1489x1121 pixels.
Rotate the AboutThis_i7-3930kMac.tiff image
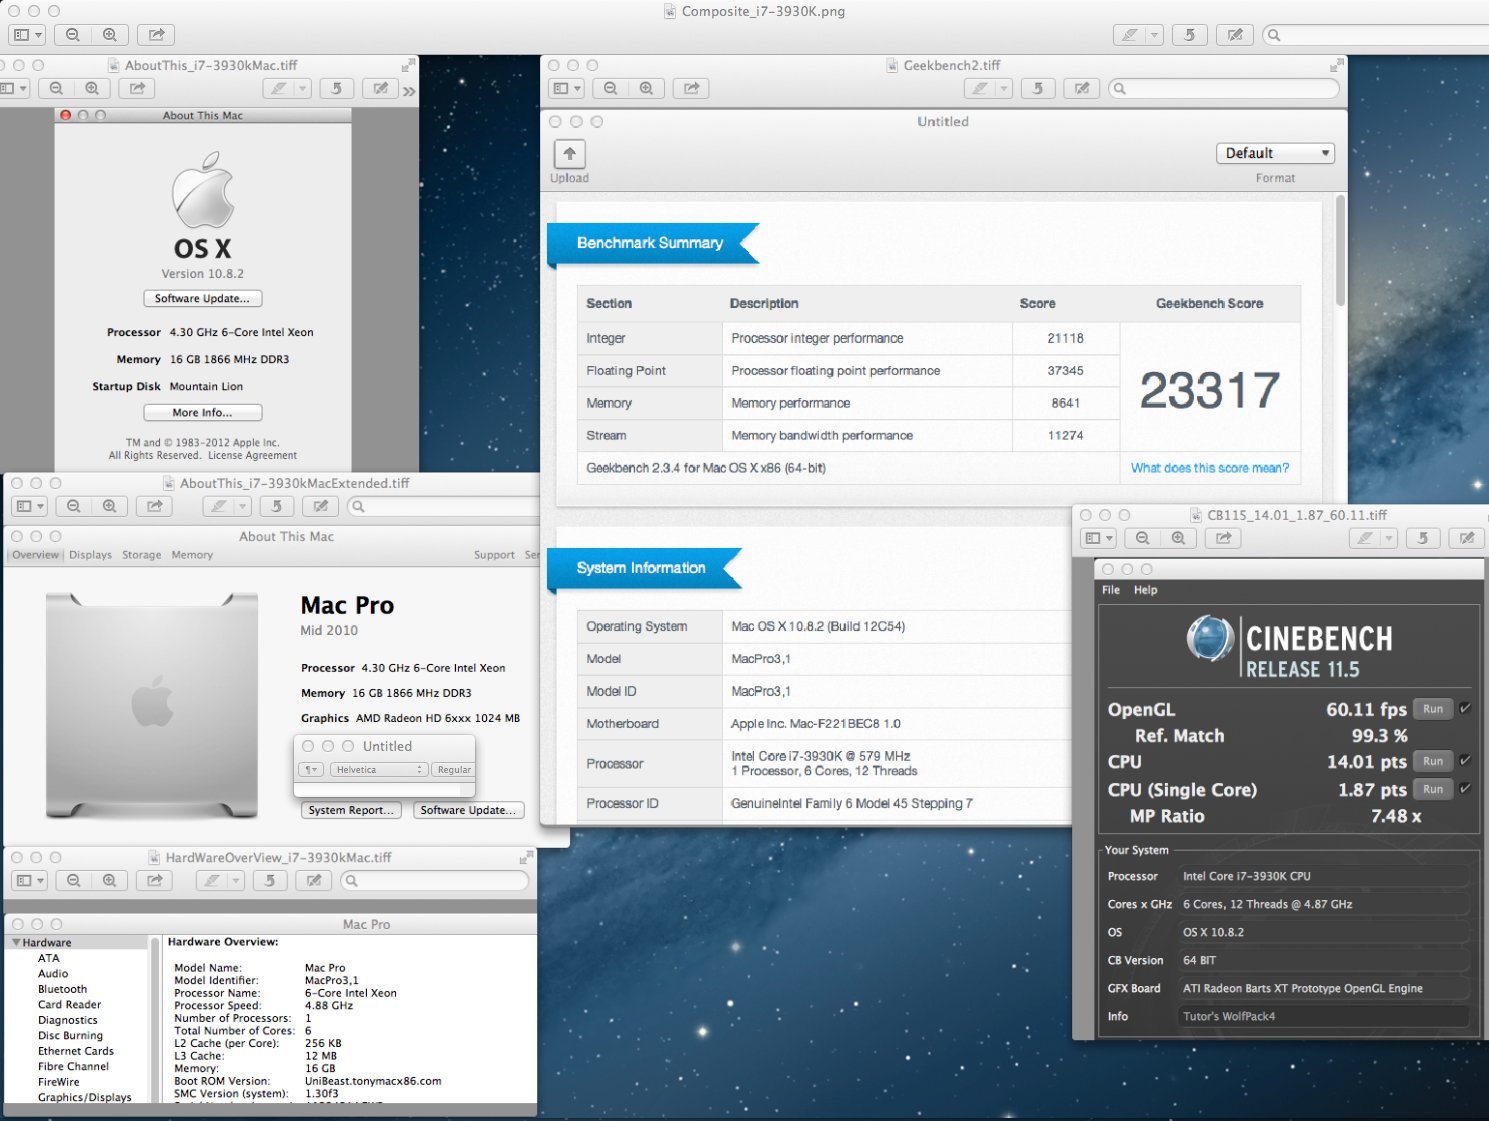(337, 88)
